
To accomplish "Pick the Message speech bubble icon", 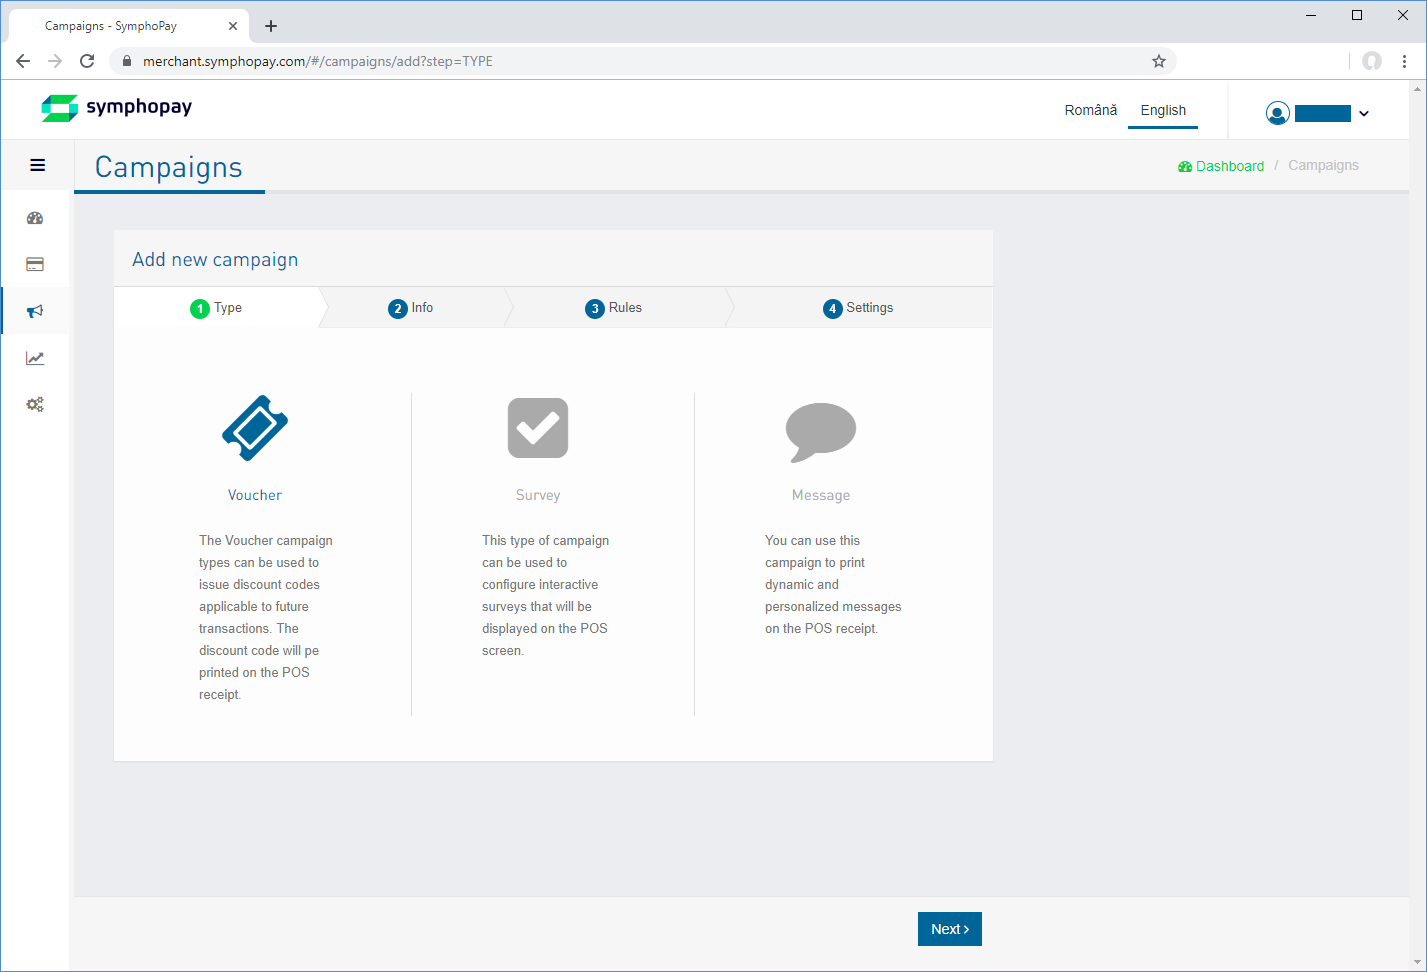I will (x=820, y=431).
